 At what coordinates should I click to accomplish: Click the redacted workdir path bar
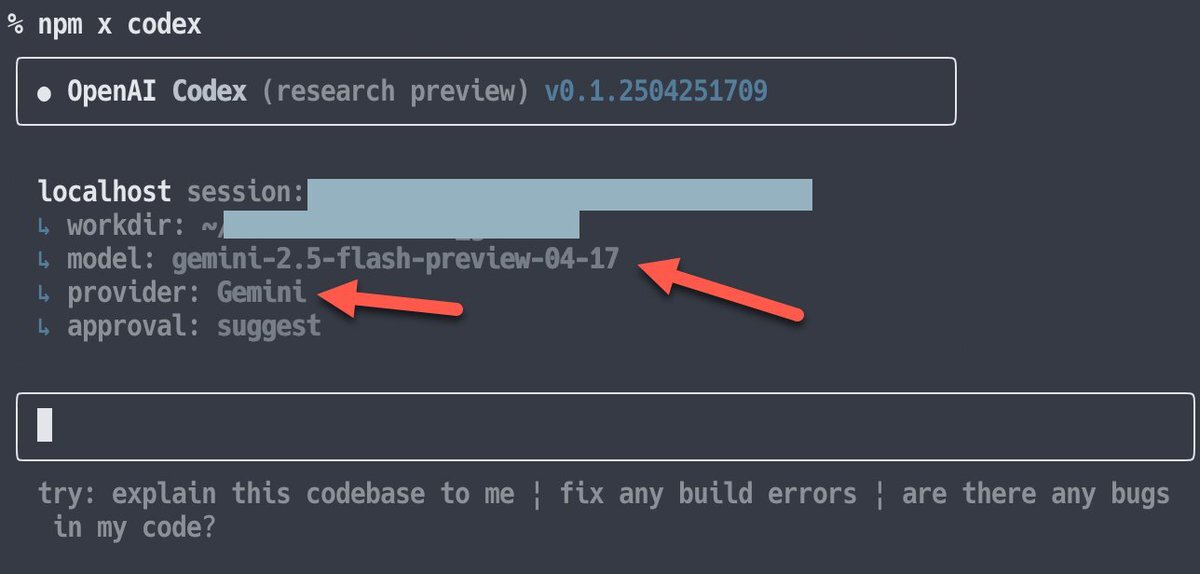(401, 224)
